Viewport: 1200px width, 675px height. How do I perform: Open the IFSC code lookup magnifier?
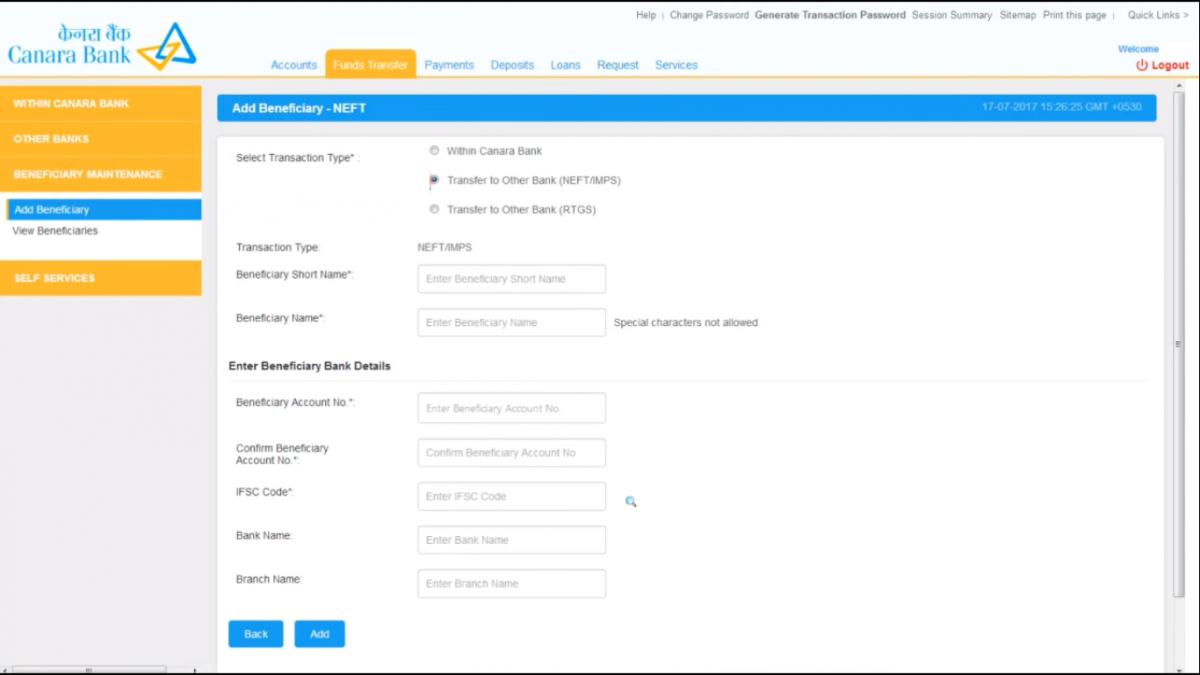click(x=630, y=501)
